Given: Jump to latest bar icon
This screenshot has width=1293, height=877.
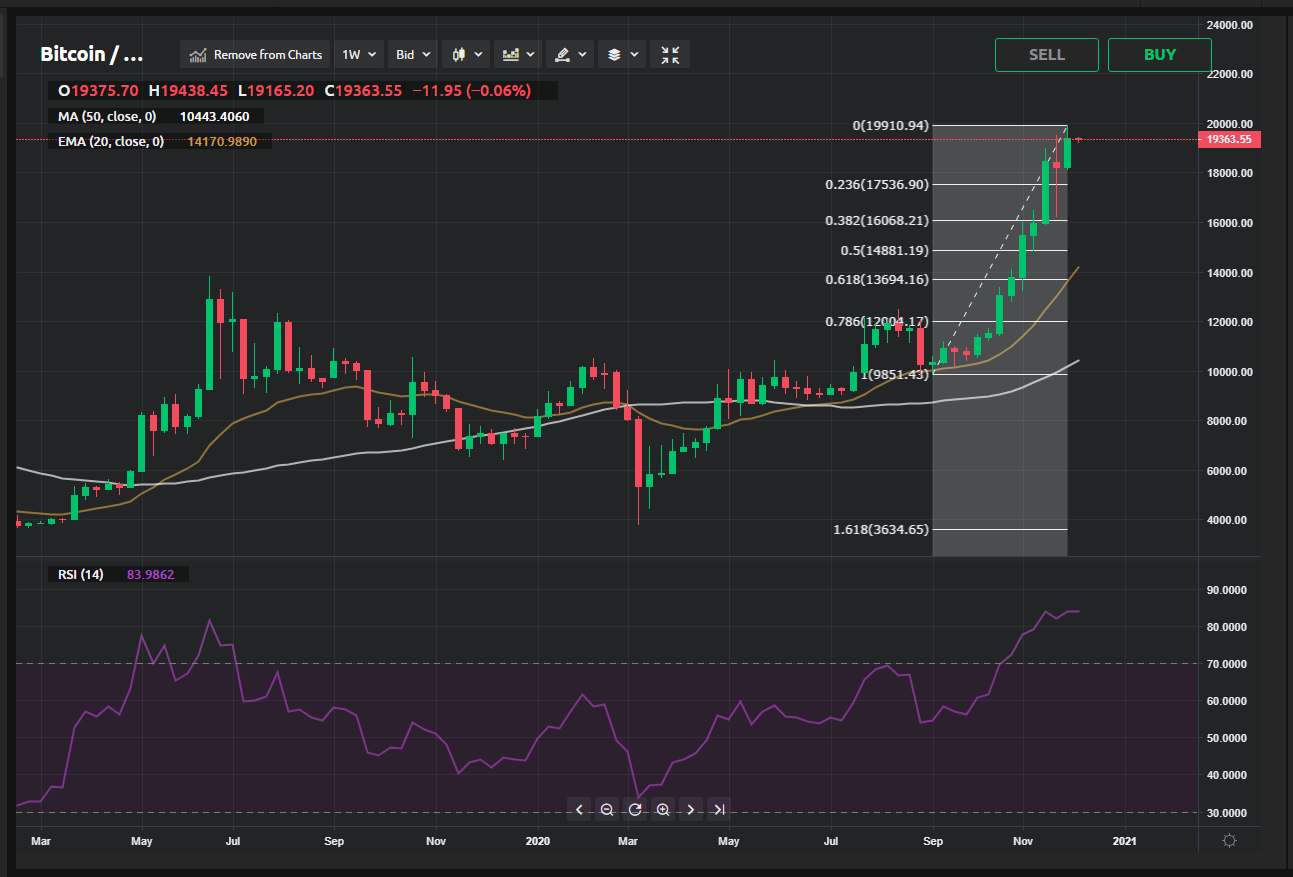Looking at the screenshot, I should (719, 808).
